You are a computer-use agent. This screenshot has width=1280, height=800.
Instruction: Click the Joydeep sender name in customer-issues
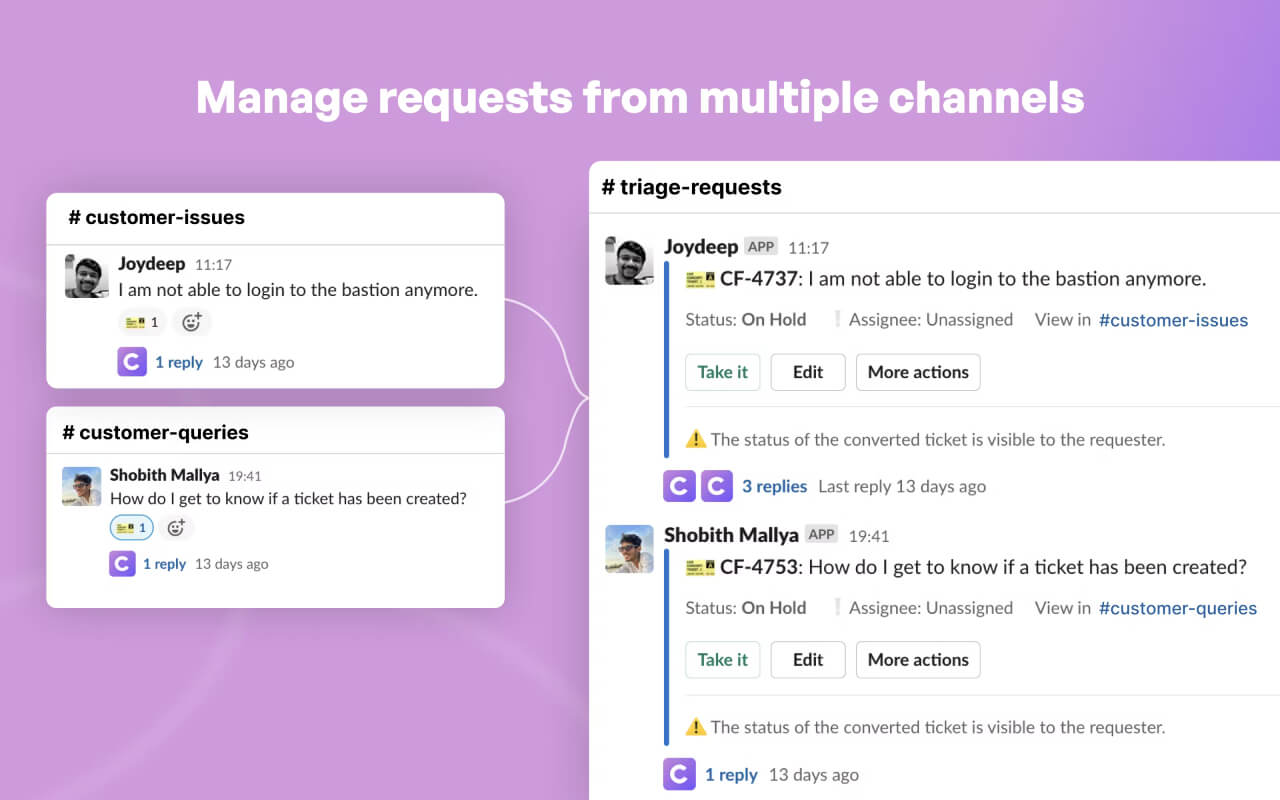pos(152,264)
